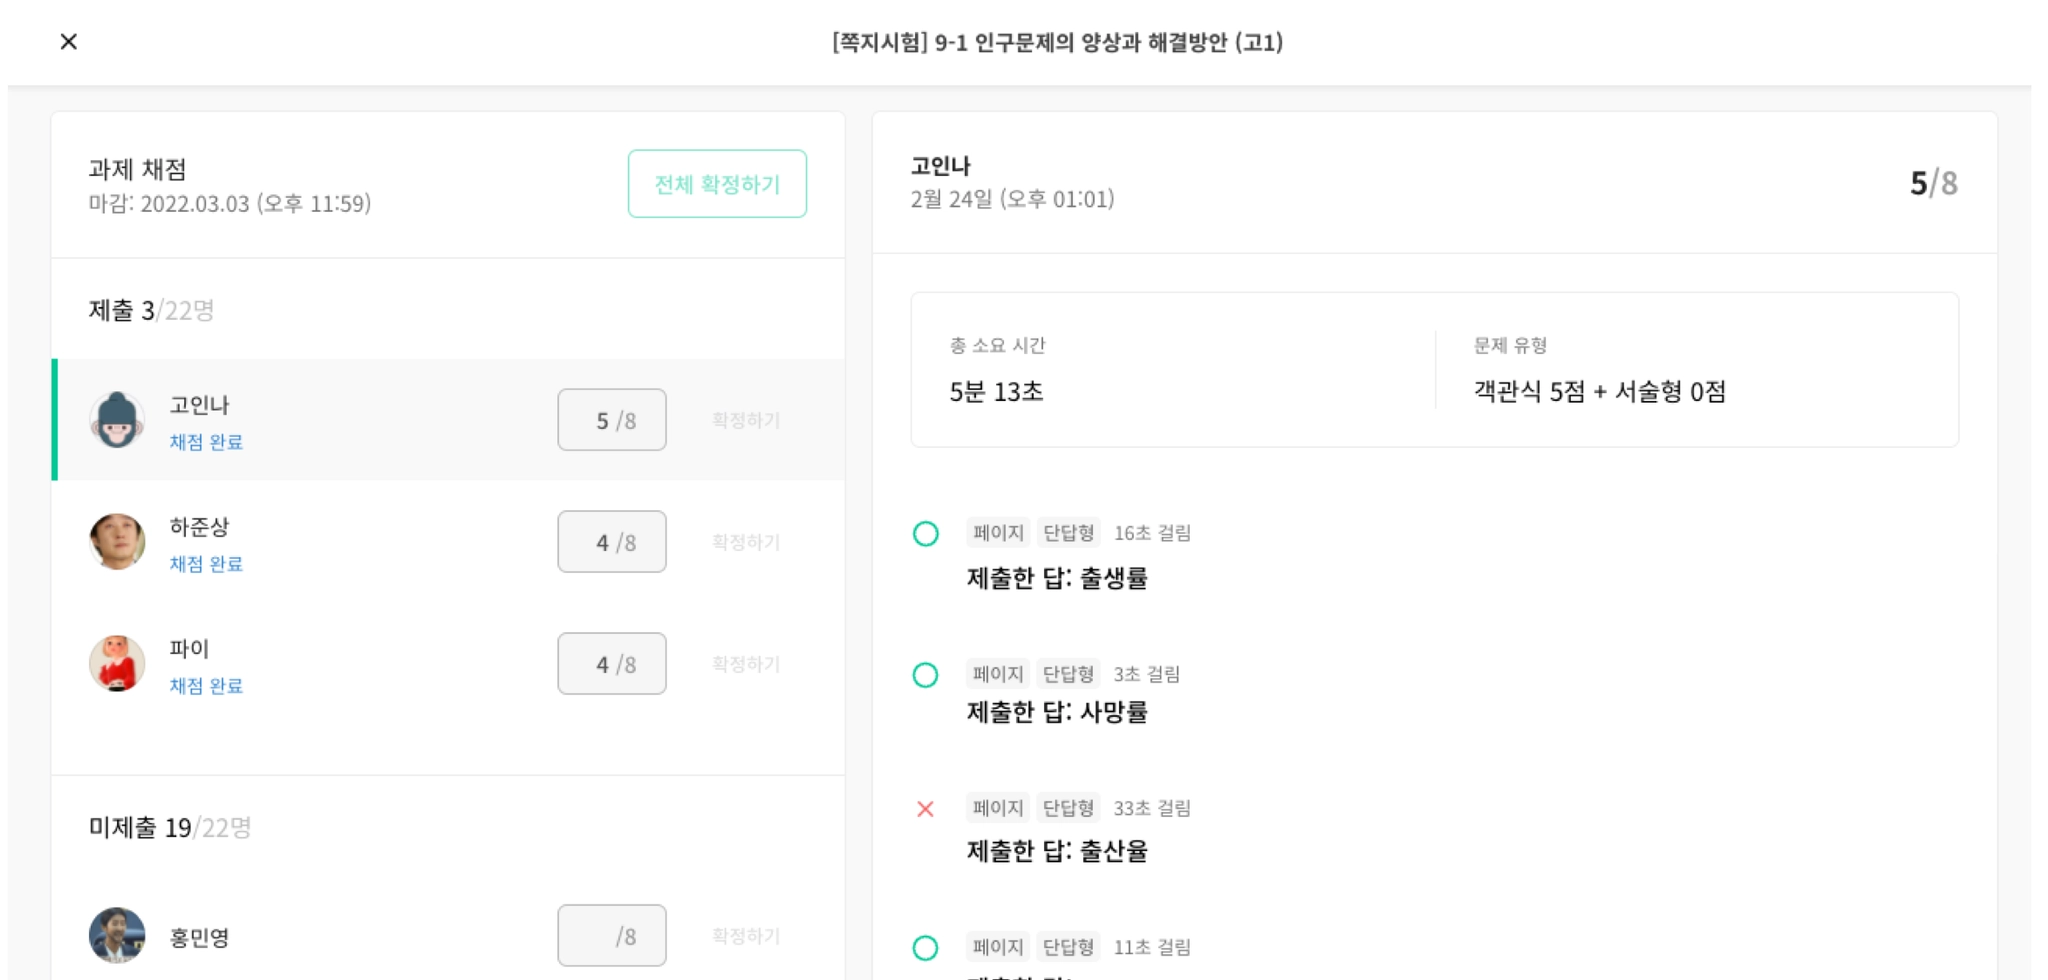Click 채점 완료 status under 파이
Image resolution: width=2048 pixels, height=980 pixels.
pyautogui.click(x=206, y=686)
